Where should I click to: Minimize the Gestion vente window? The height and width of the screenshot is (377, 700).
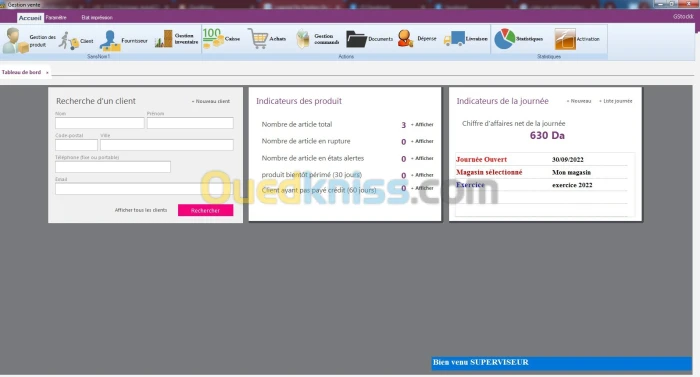pos(660,4)
